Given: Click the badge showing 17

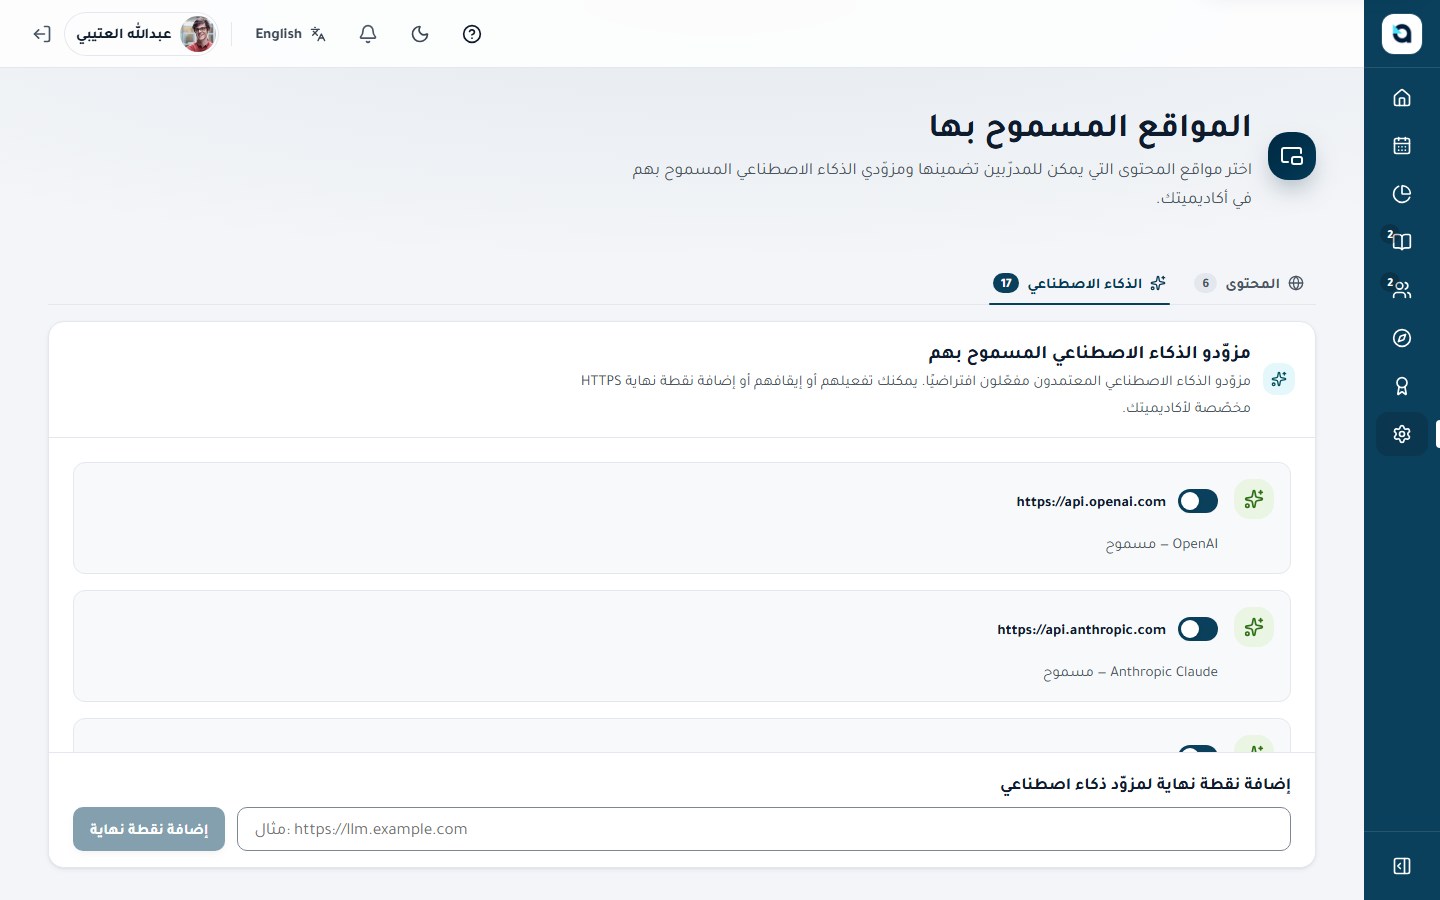Looking at the screenshot, I should [1006, 283].
